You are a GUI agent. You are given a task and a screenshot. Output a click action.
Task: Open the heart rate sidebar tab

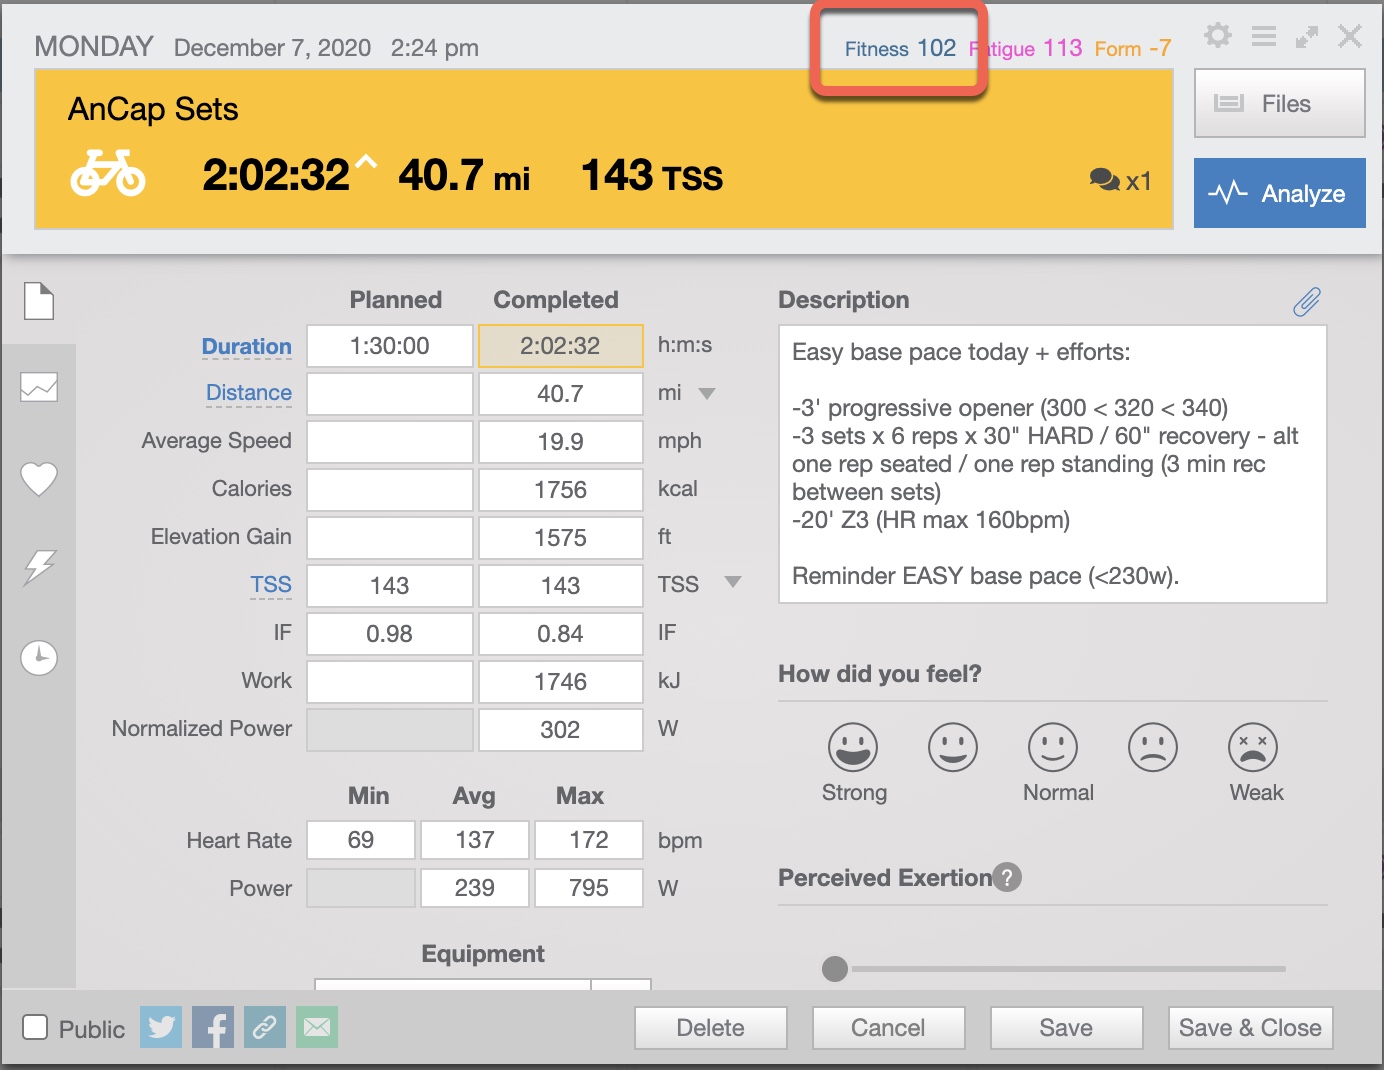tap(39, 478)
